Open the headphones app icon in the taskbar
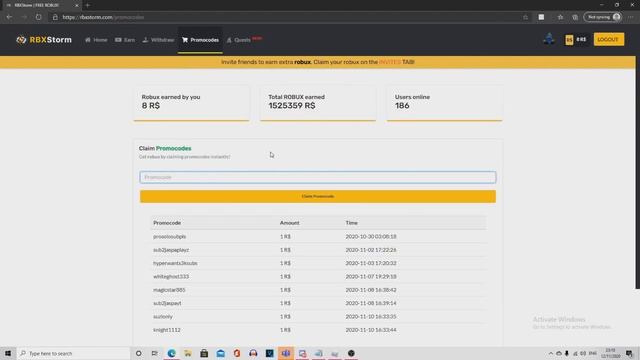This screenshot has width=640, height=360. point(253,353)
